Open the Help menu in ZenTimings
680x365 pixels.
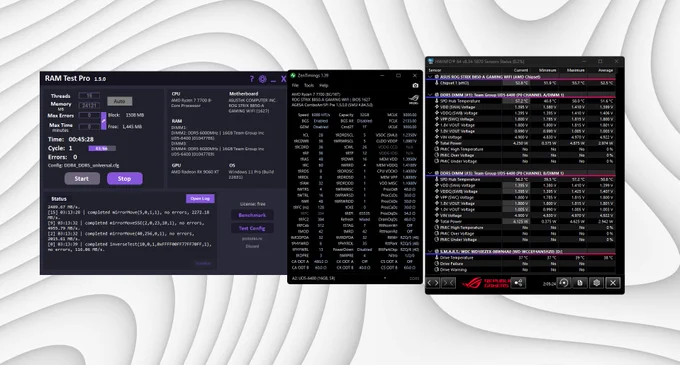(324, 85)
